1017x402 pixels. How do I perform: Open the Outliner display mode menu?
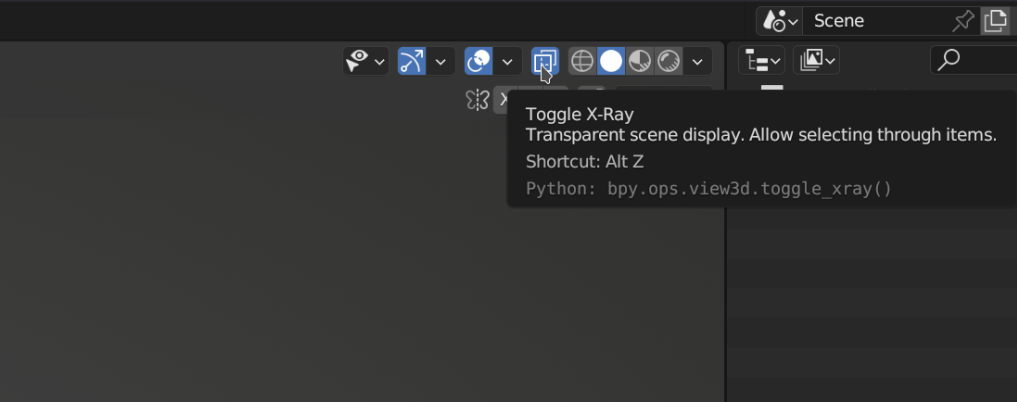click(816, 62)
